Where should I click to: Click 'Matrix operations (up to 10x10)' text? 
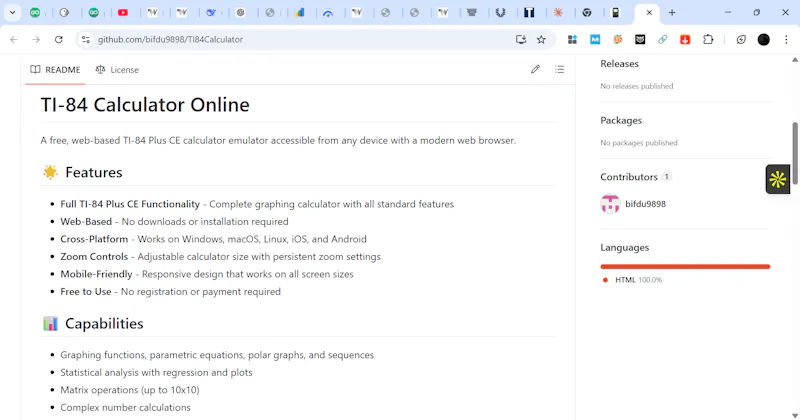[x=130, y=390]
